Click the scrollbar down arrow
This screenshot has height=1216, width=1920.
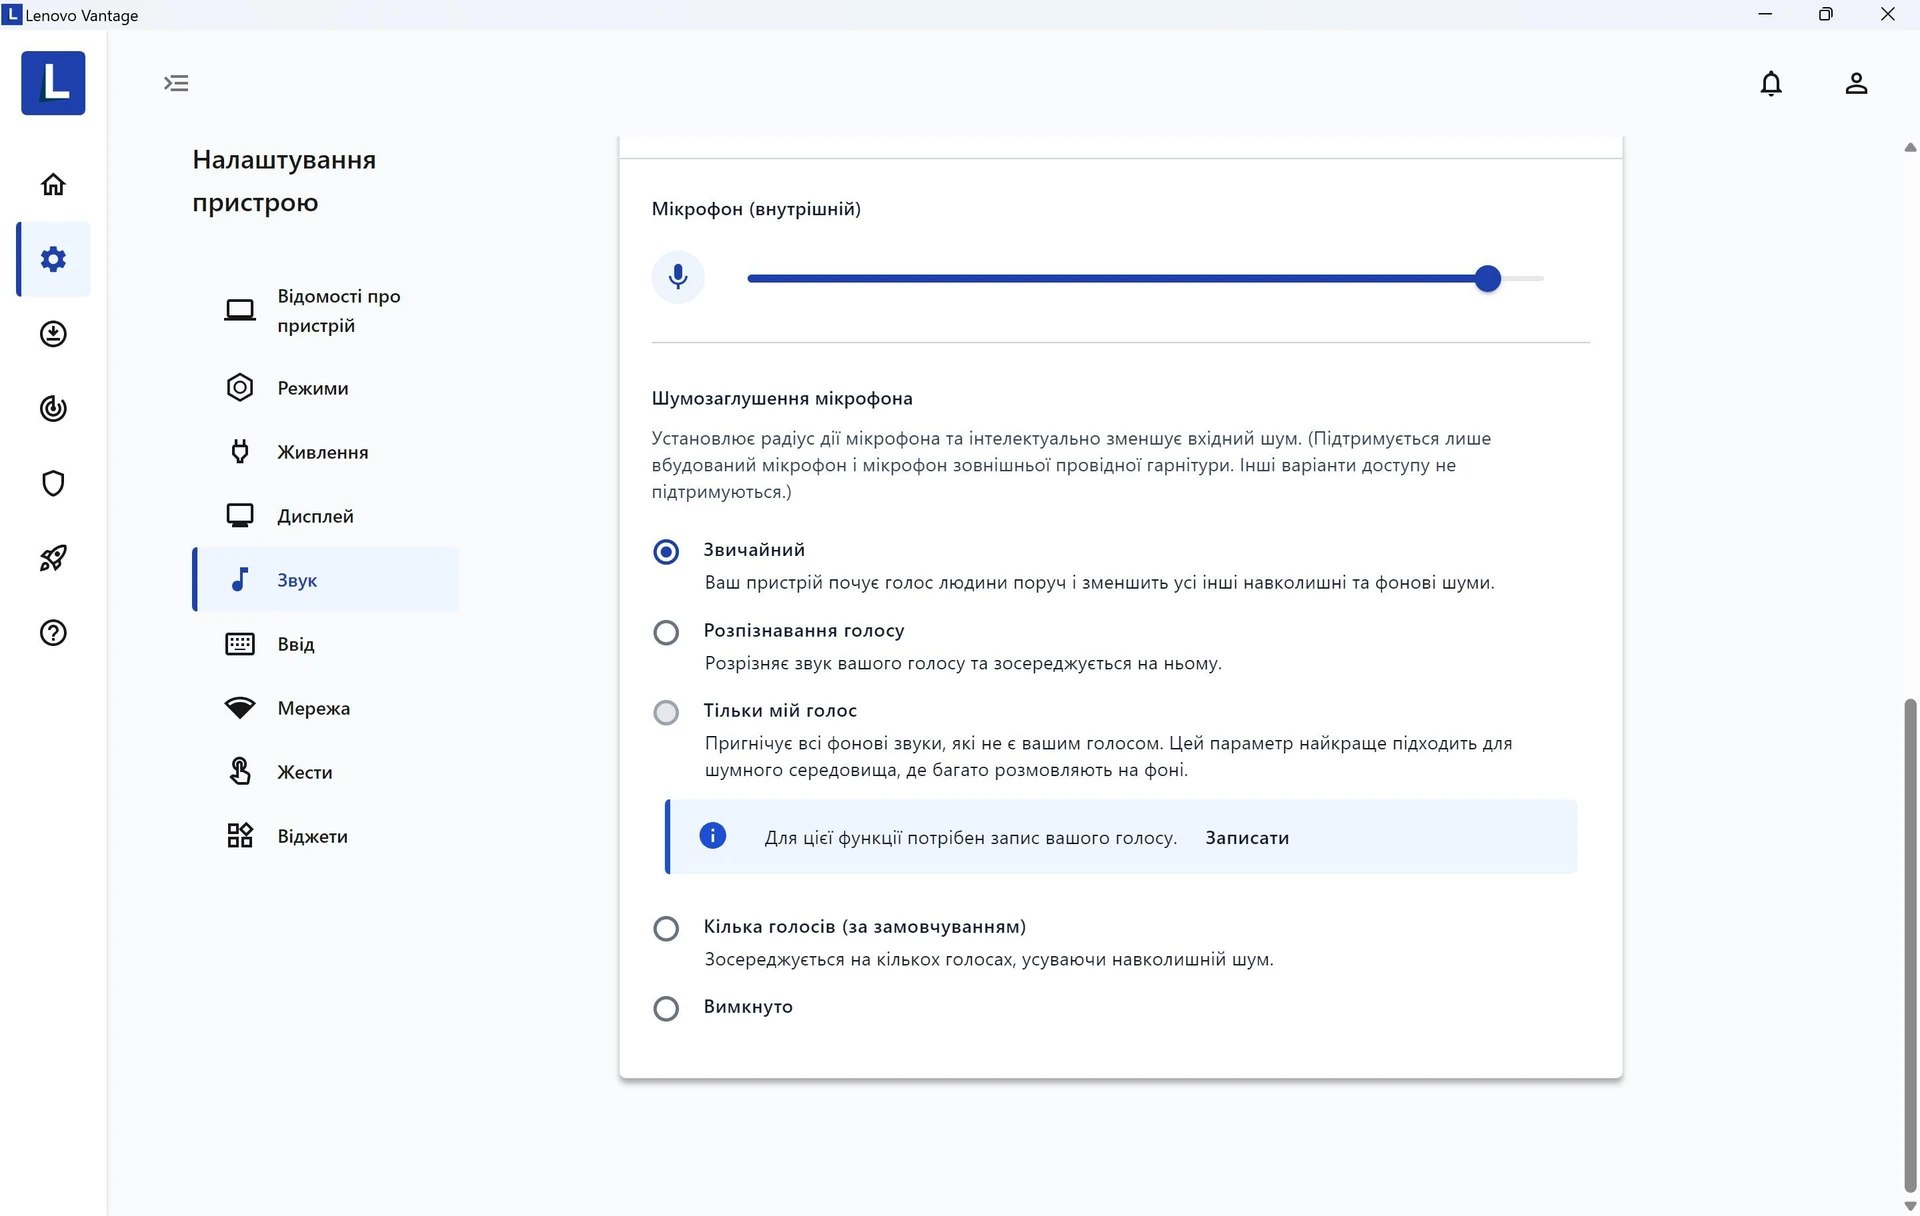click(x=1910, y=1206)
